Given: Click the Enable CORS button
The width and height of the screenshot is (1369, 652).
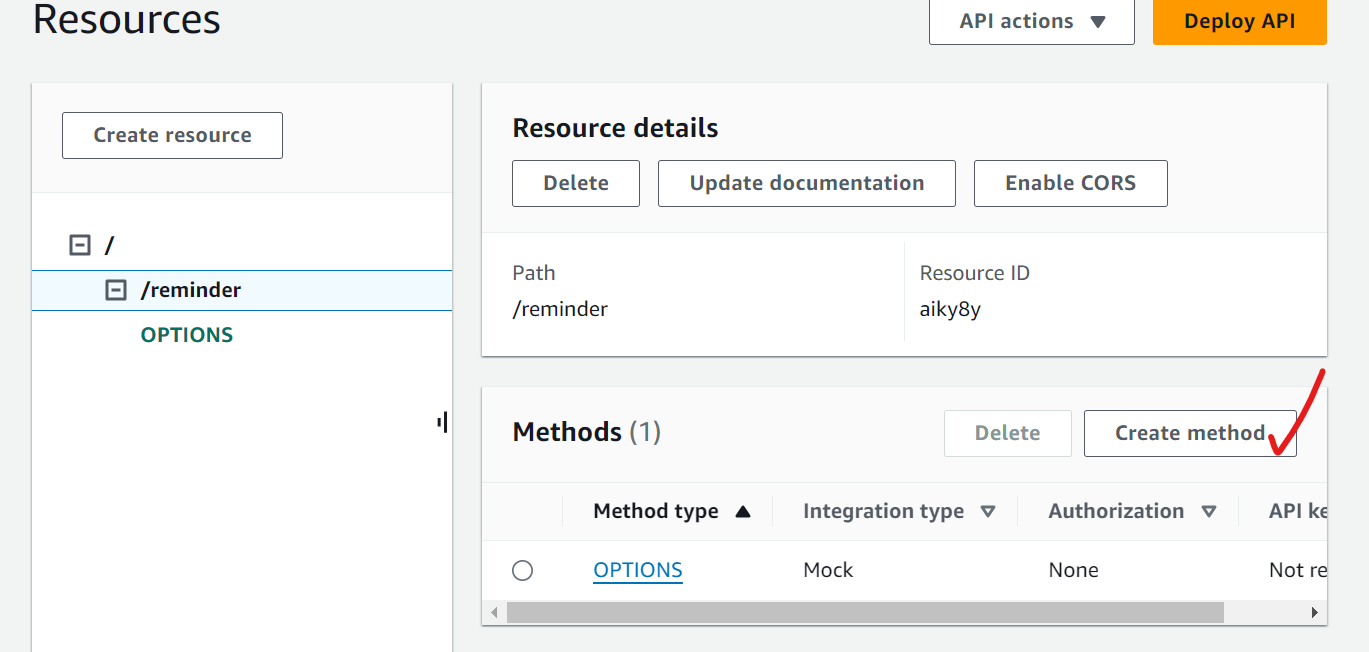Looking at the screenshot, I should (1070, 183).
